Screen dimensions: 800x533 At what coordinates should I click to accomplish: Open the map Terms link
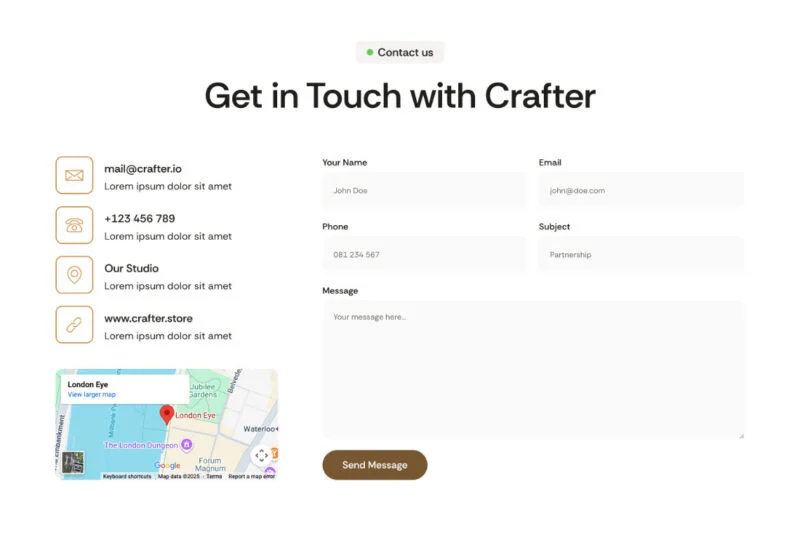click(214, 476)
